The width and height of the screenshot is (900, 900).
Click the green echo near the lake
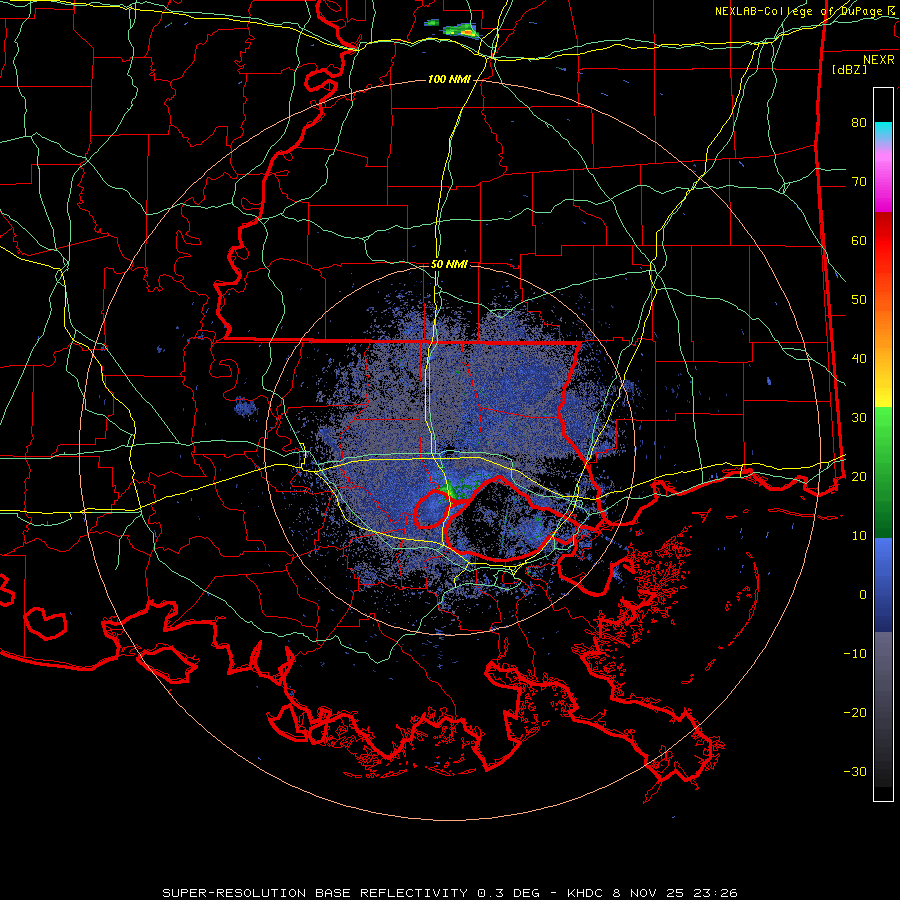pyautogui.click(x=450, y=491)
